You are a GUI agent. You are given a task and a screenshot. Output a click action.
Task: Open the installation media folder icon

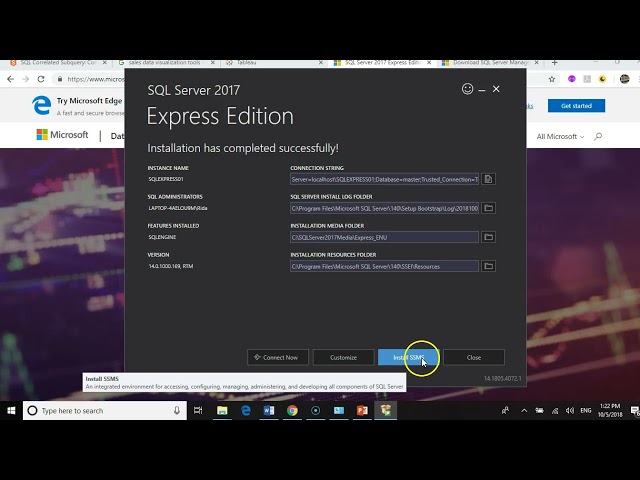tap(488, 237)
